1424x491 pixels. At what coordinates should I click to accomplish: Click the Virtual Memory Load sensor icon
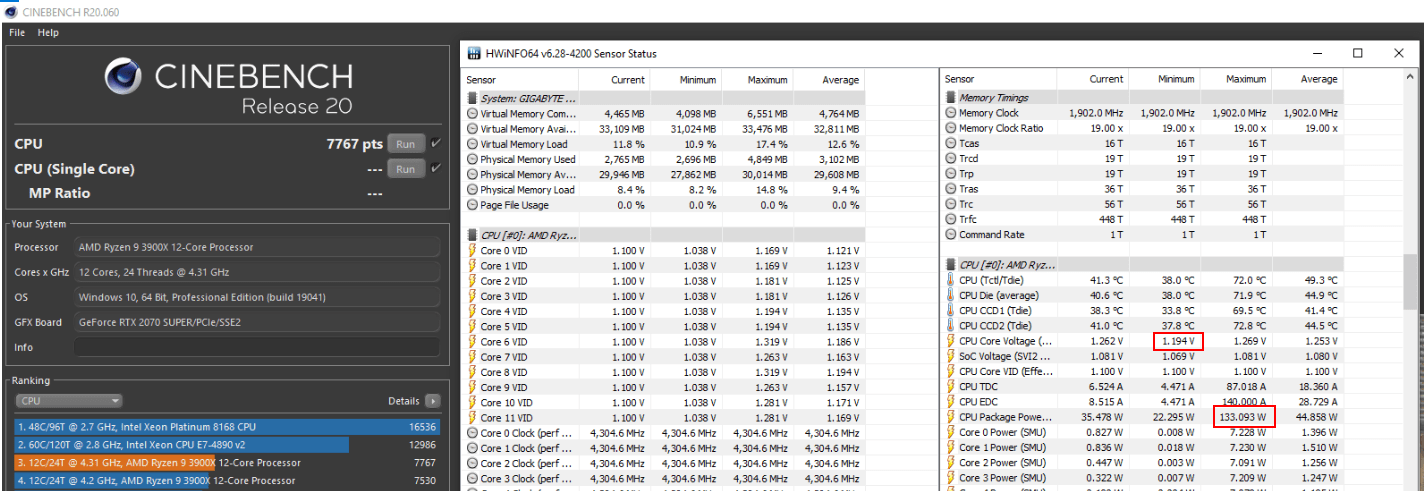coord(473,144)
